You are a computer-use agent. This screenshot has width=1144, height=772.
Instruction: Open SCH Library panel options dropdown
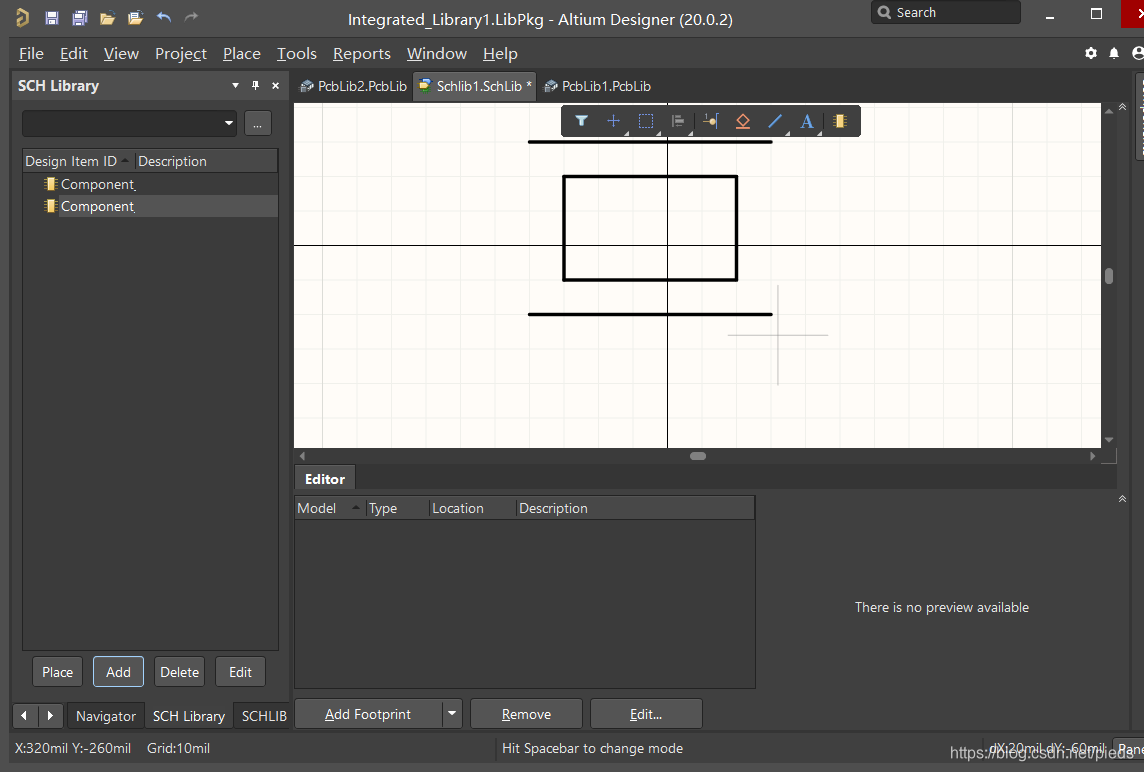tap(235, 86)
